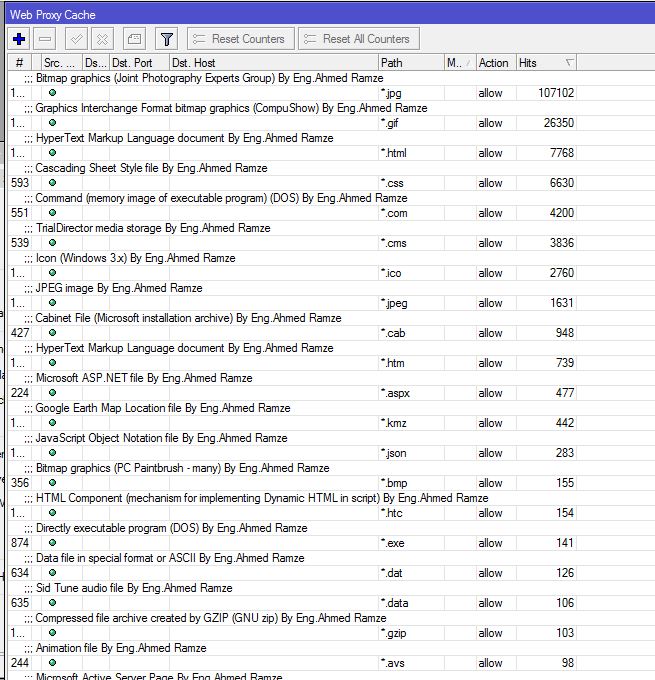
Task: Select the *.htc path cell
Action: 411,513
